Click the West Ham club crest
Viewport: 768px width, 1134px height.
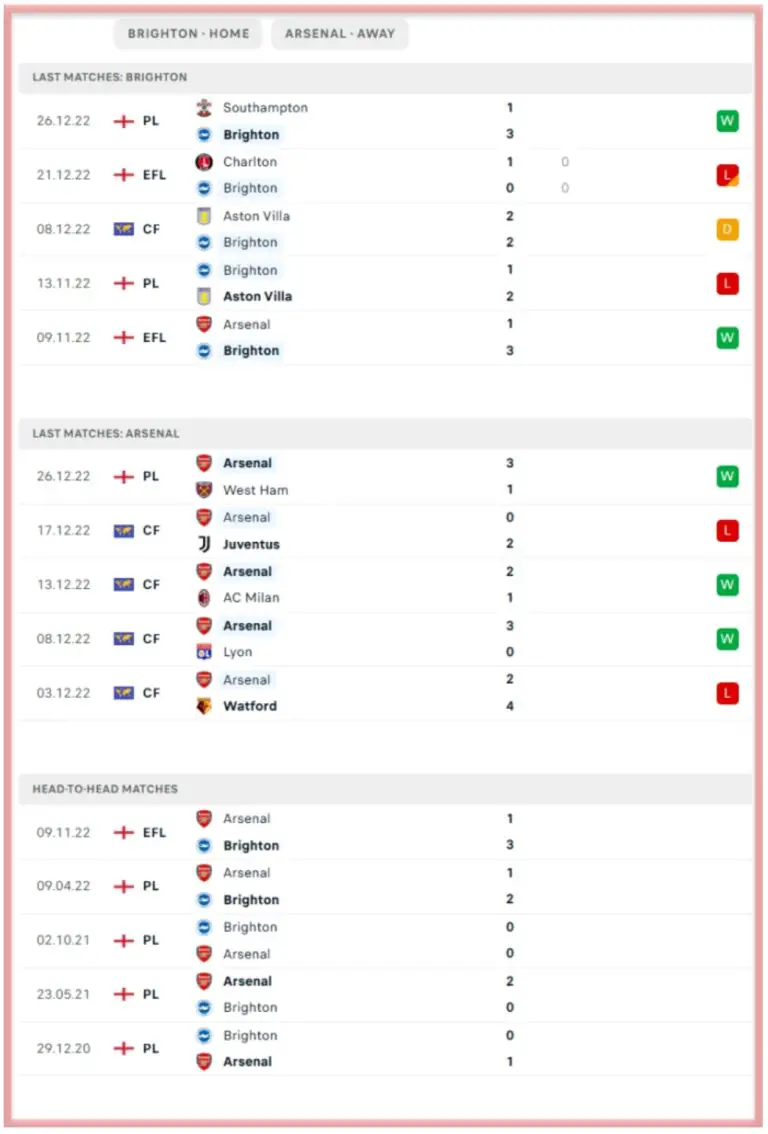pos(204,490)
